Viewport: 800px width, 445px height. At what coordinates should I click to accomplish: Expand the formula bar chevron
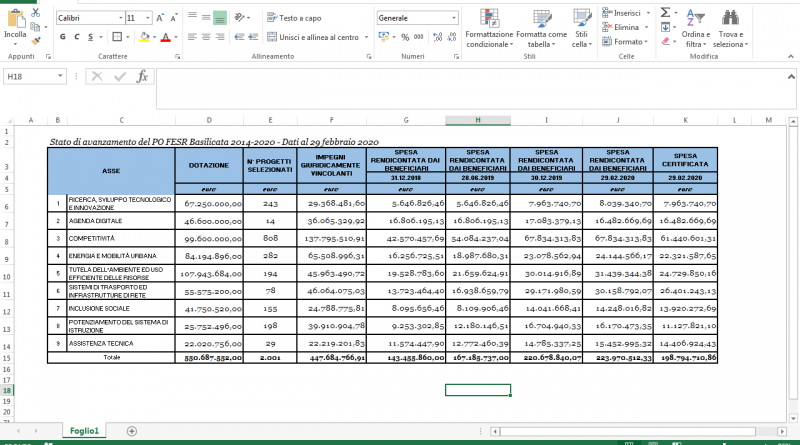tap(791, 77)
